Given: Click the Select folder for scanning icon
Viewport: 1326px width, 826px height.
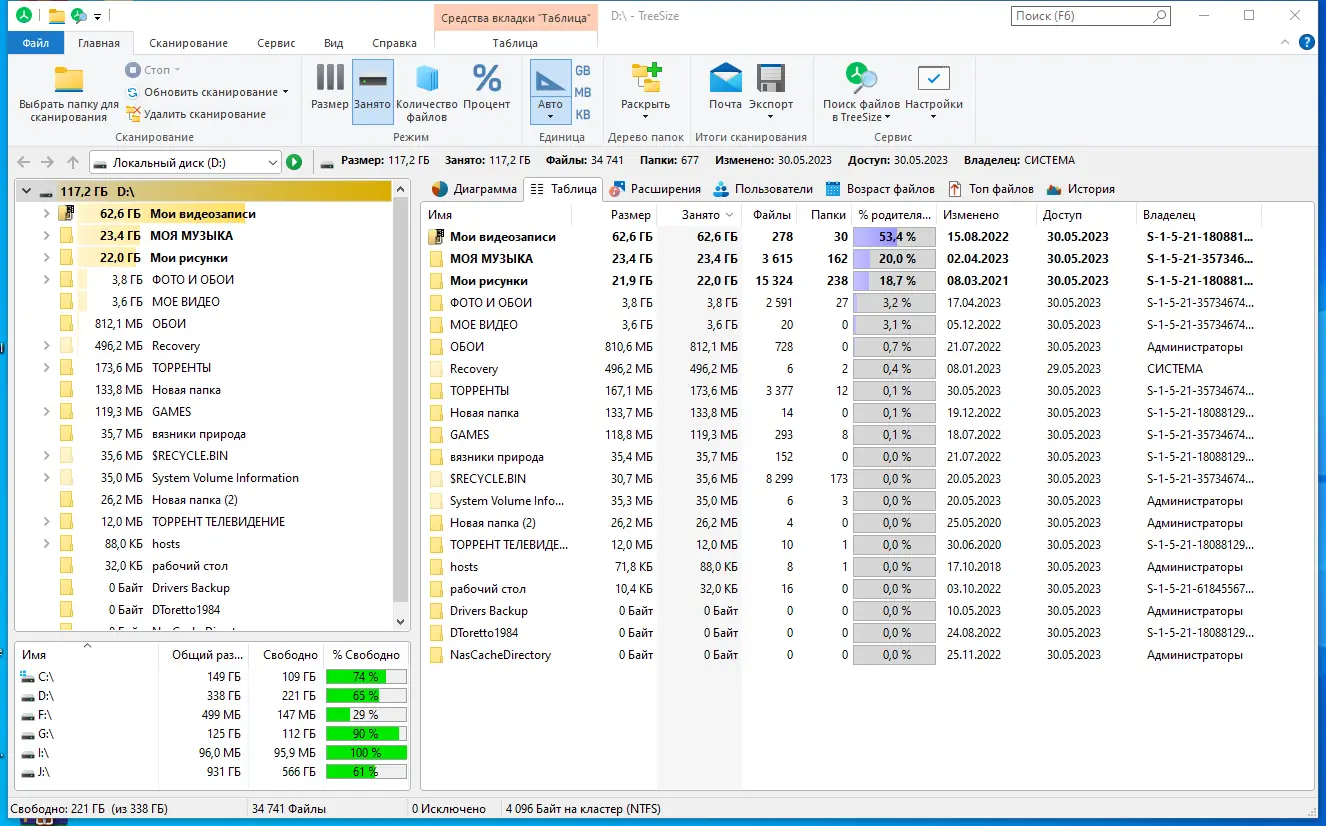Looking at the screenshot, I should [x=68, y=80].
